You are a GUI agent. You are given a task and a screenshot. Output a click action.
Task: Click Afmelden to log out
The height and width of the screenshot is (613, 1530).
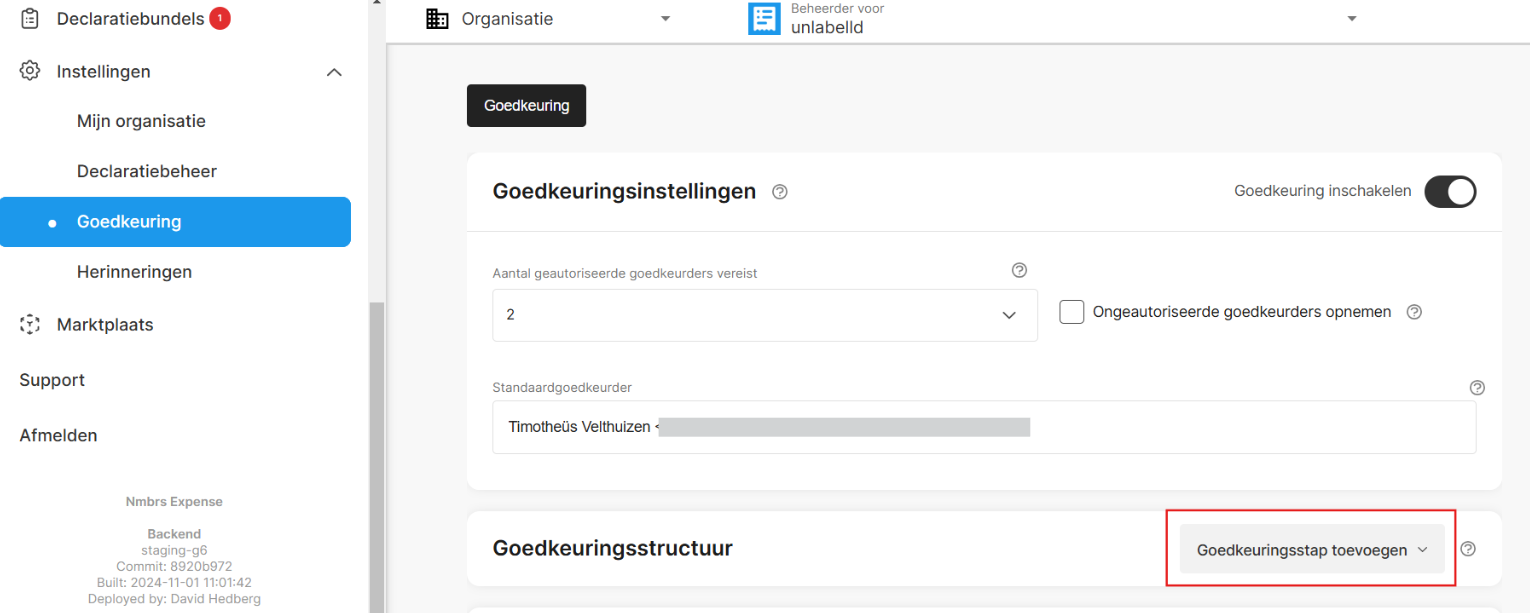click(x=58, y=435)
